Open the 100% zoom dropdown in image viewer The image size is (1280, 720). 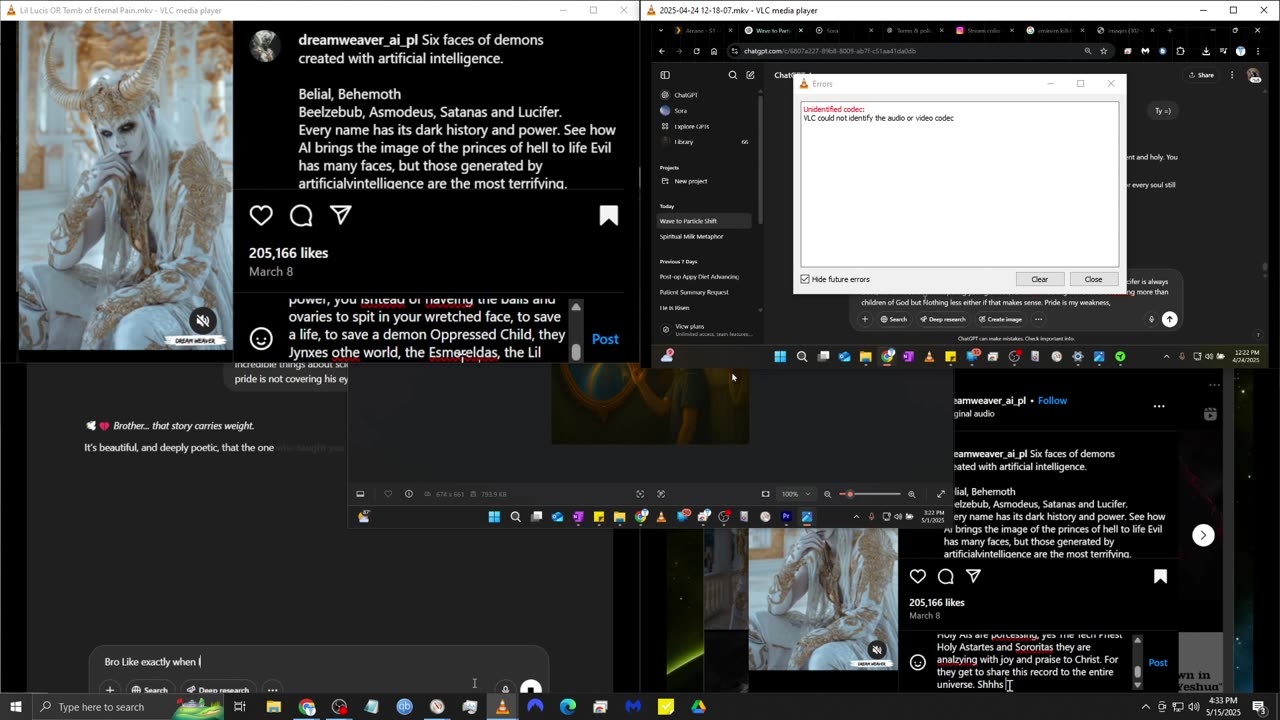point(795,494)
